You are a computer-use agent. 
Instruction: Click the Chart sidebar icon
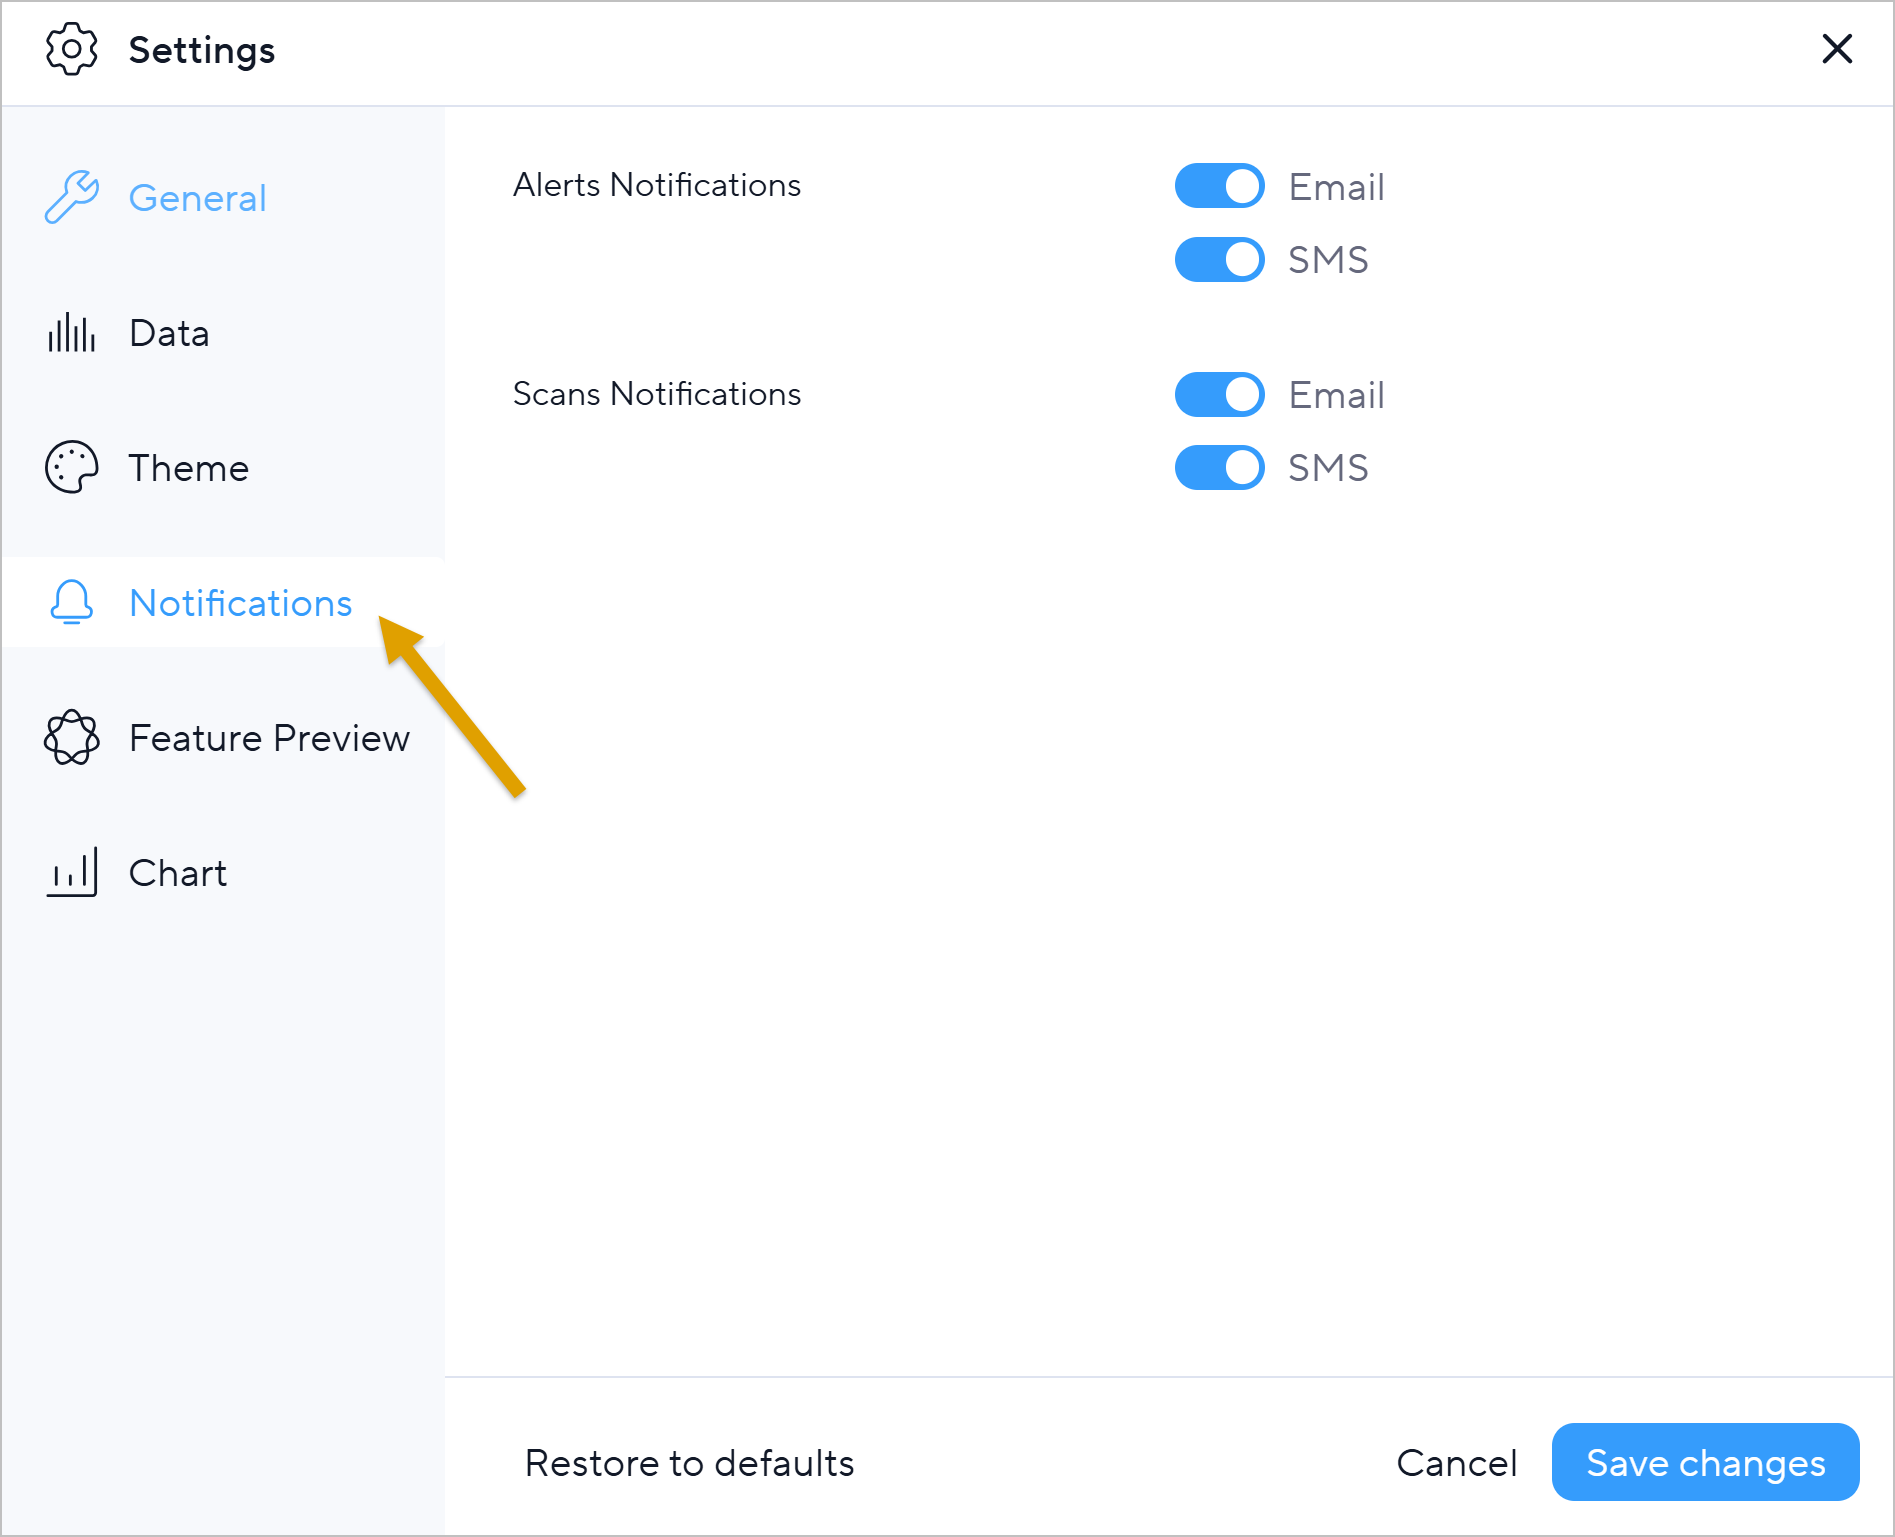[72, 872]
